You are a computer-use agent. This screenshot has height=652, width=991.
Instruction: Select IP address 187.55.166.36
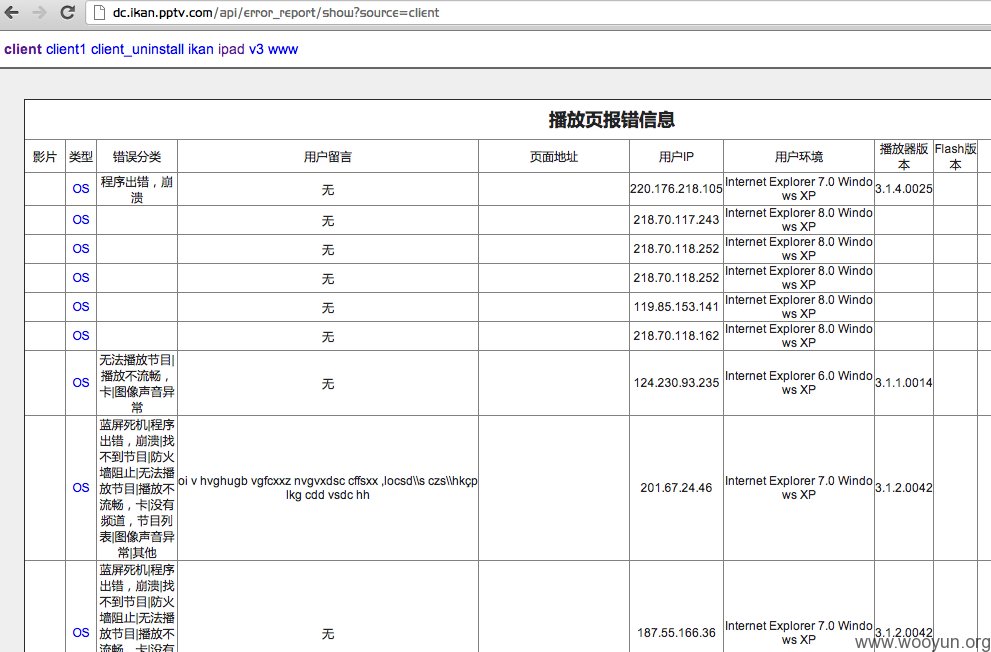point(676,632)
